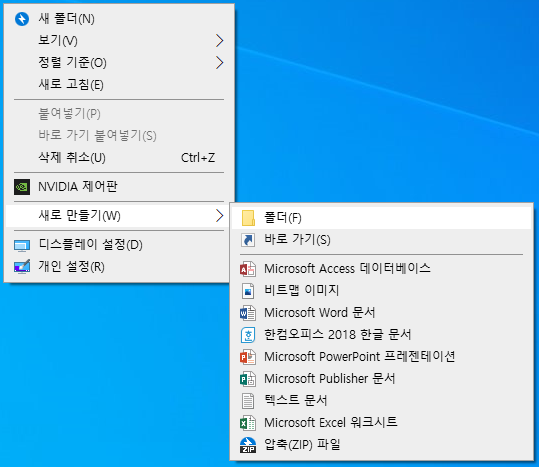Click the personalization icon beside 개인 설정
Viewport: 539px width, 467px height.
(x=22, y=267)
